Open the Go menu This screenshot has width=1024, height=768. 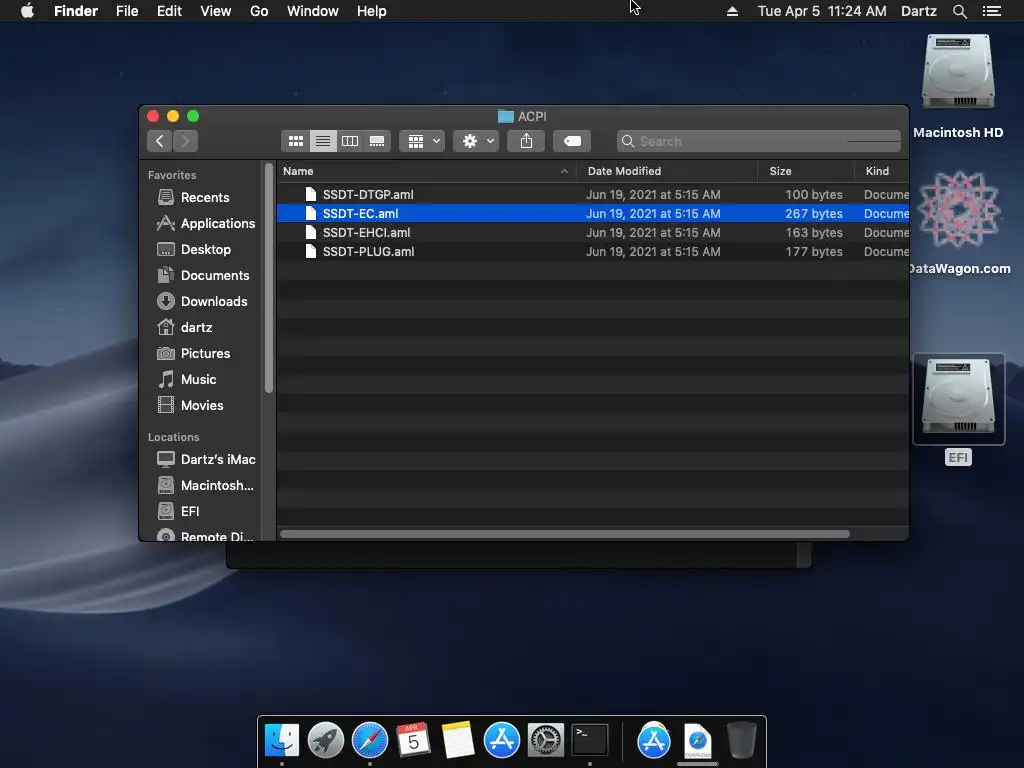(x=259, y=11)
